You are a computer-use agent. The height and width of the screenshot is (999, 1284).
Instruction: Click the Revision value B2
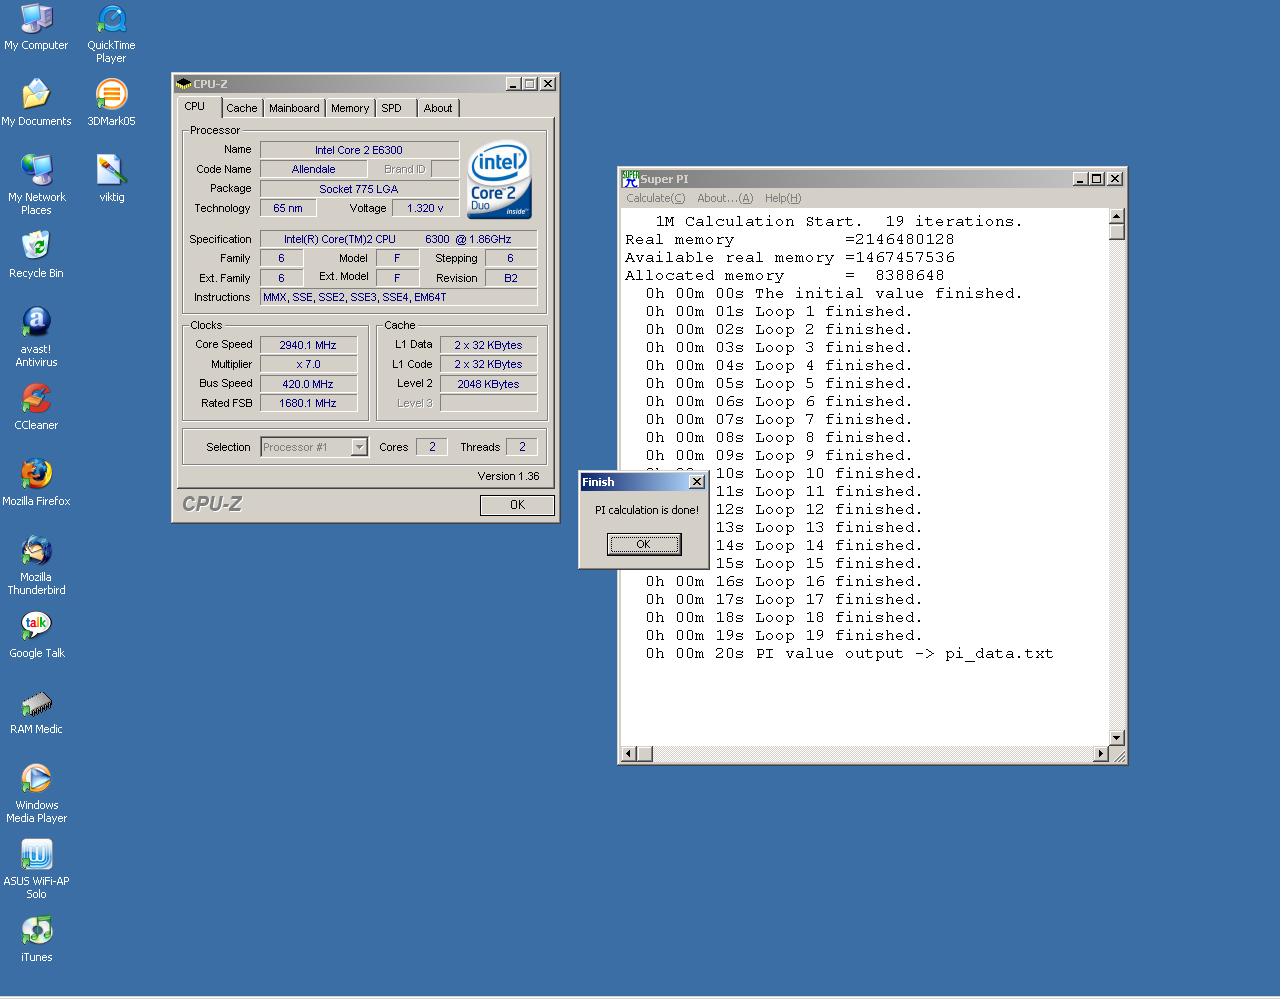(x=511, y=278)
